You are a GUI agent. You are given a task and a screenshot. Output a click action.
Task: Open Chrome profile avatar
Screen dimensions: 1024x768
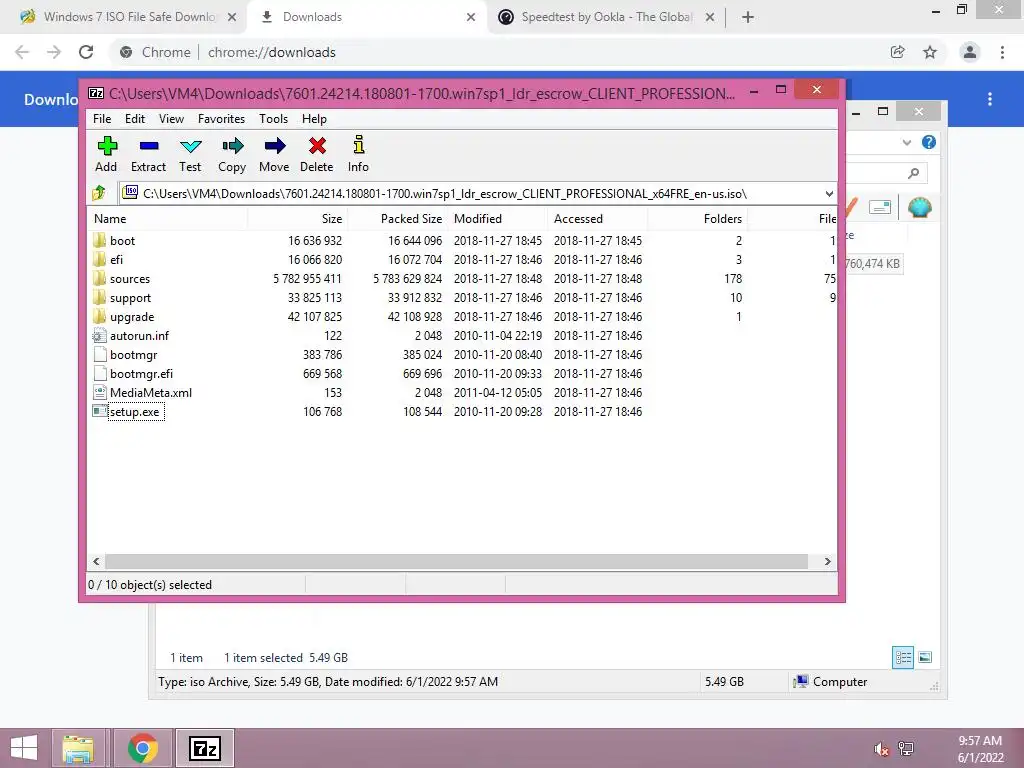[970, 52]
